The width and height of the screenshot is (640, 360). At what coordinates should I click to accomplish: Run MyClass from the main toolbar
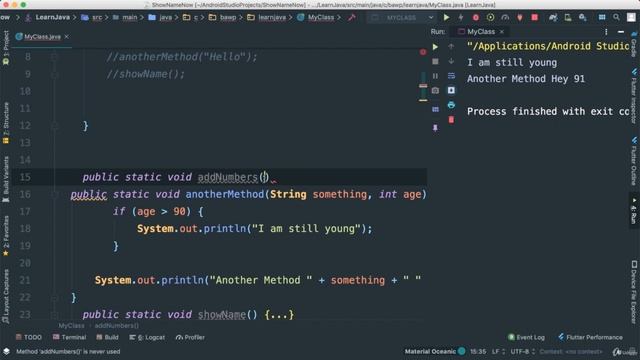[x=446, y=18]
